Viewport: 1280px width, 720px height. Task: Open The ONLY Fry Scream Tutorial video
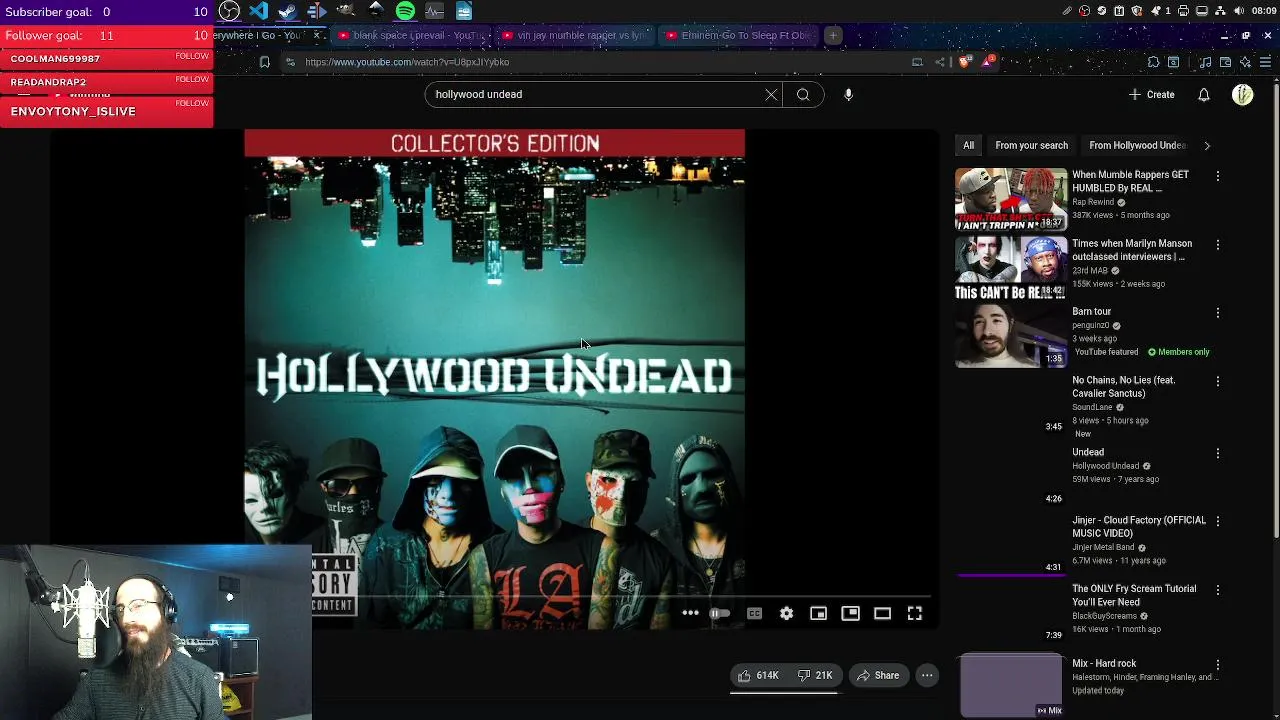pyautogui.click(x=1134, y=595)
